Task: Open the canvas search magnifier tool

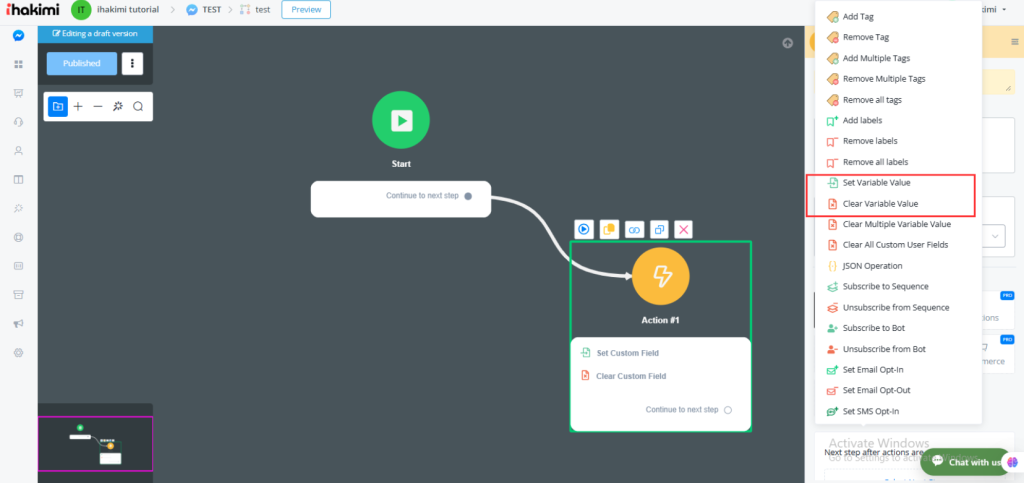Action: pyautogui.click(x=138, y=107)
